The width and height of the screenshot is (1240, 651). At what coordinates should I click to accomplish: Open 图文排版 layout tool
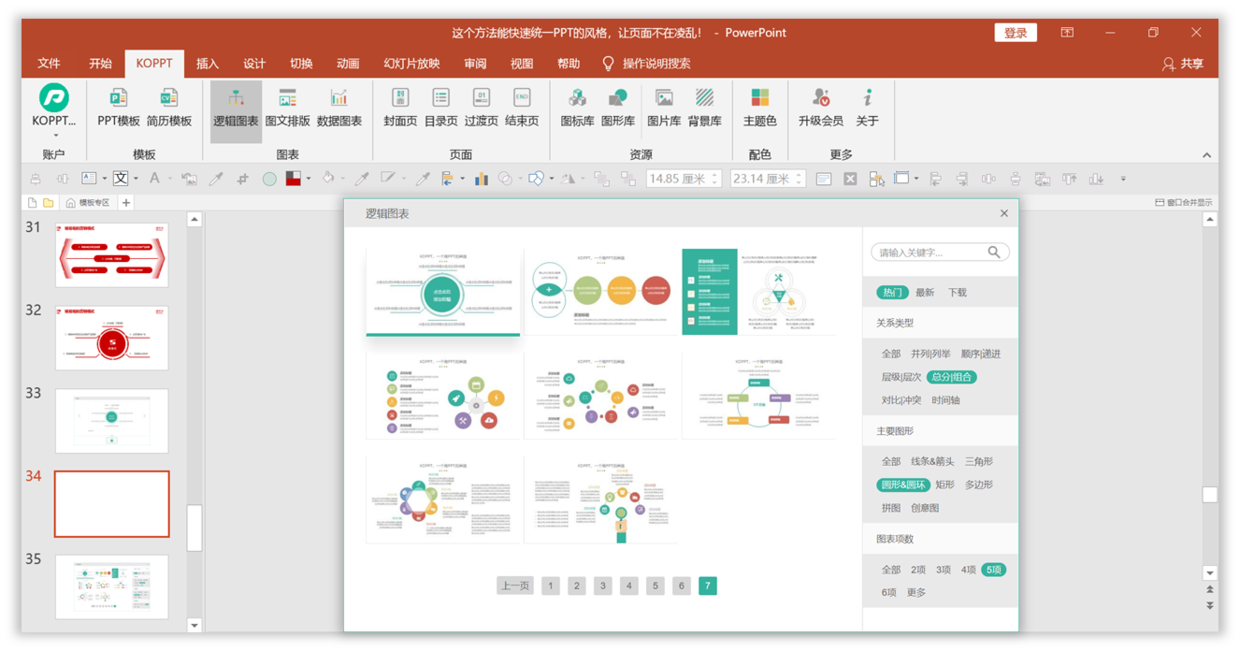[287, 108]
